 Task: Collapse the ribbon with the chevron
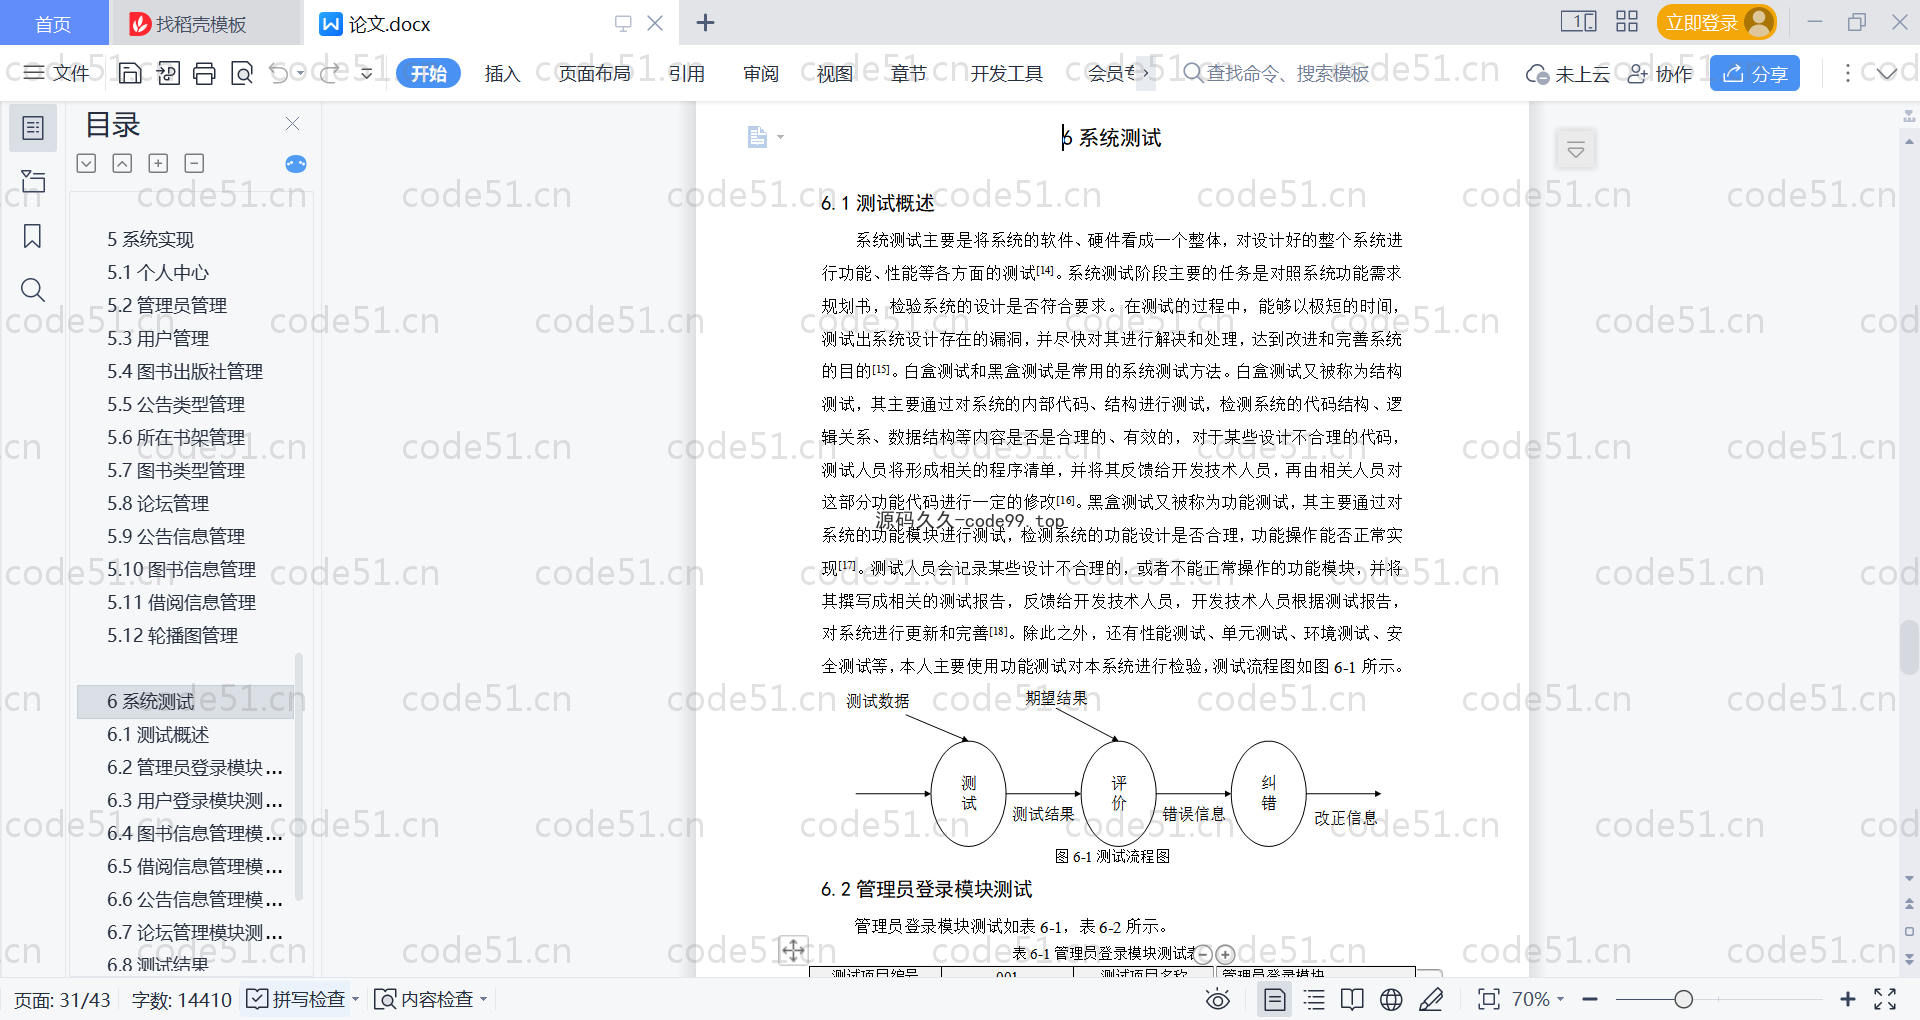tap(1887, 73)
